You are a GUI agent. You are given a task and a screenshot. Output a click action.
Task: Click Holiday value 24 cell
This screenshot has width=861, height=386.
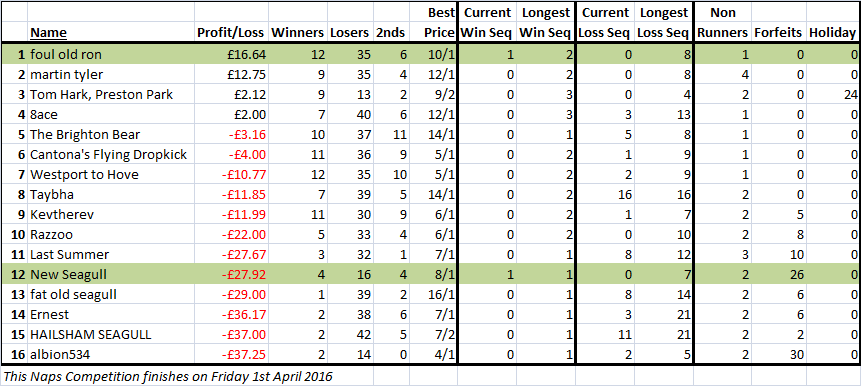[x=832, y=94]
